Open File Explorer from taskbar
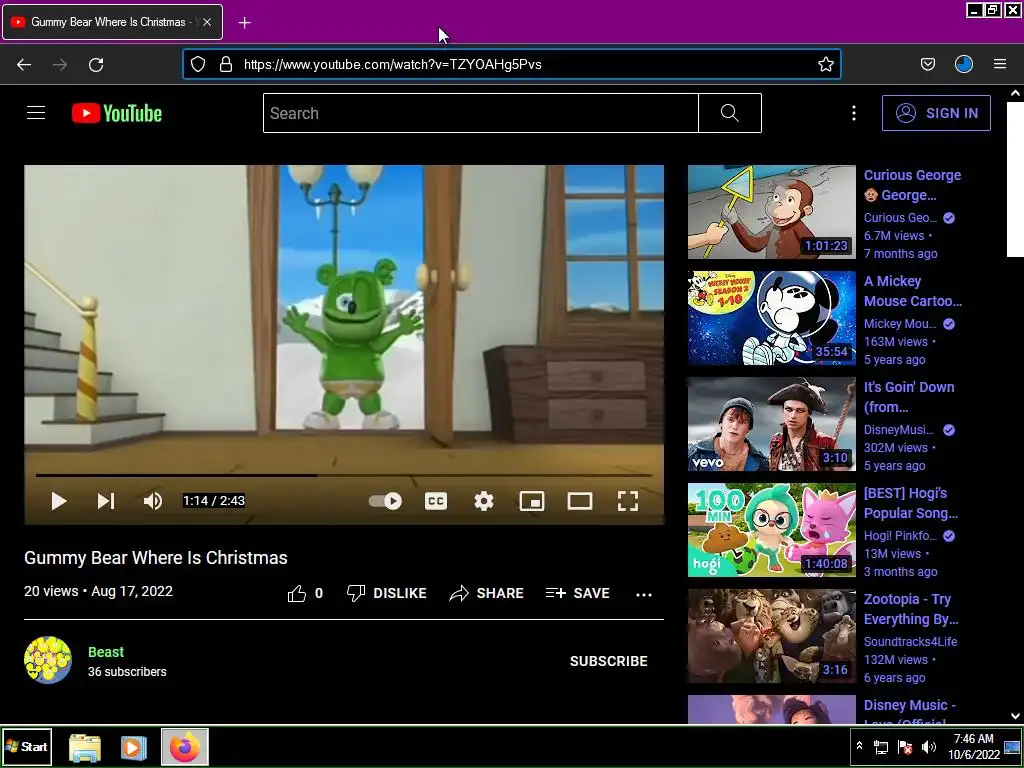The height and width of the screenshot is (768, 1024). (85, 748)
